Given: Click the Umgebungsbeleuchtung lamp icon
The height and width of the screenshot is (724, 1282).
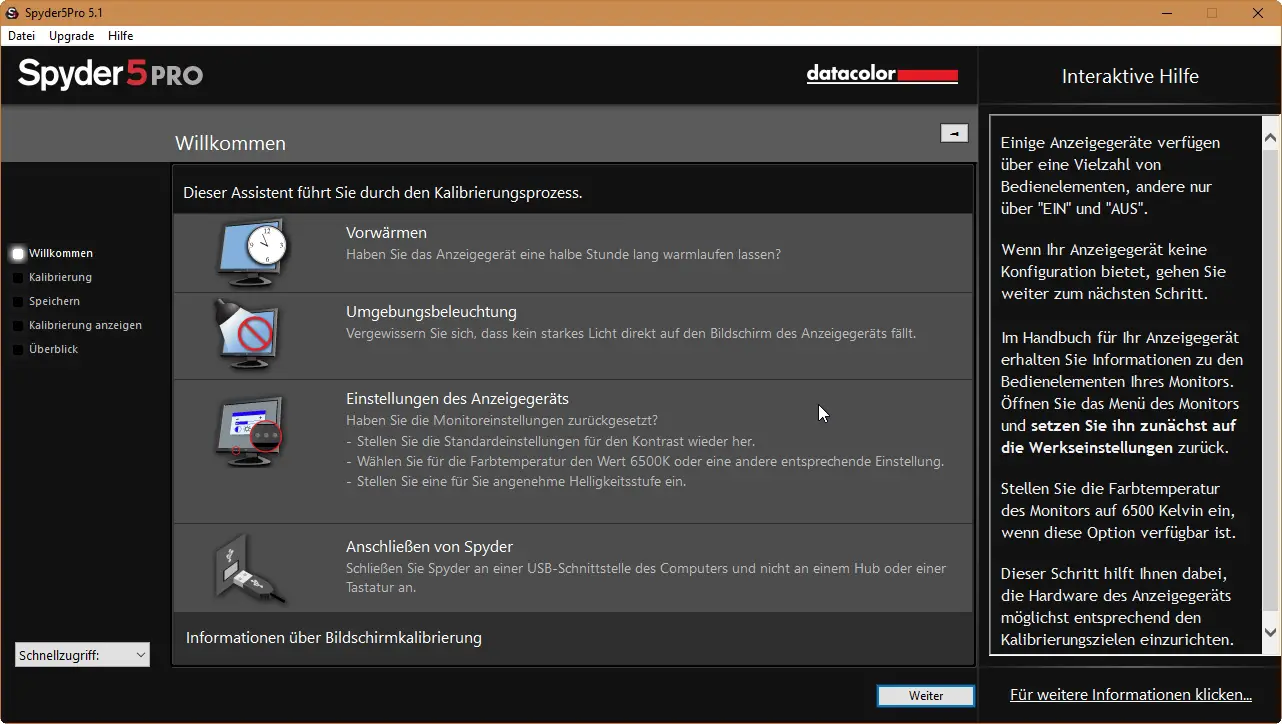Looking at the screenshot, I should 247,335.
